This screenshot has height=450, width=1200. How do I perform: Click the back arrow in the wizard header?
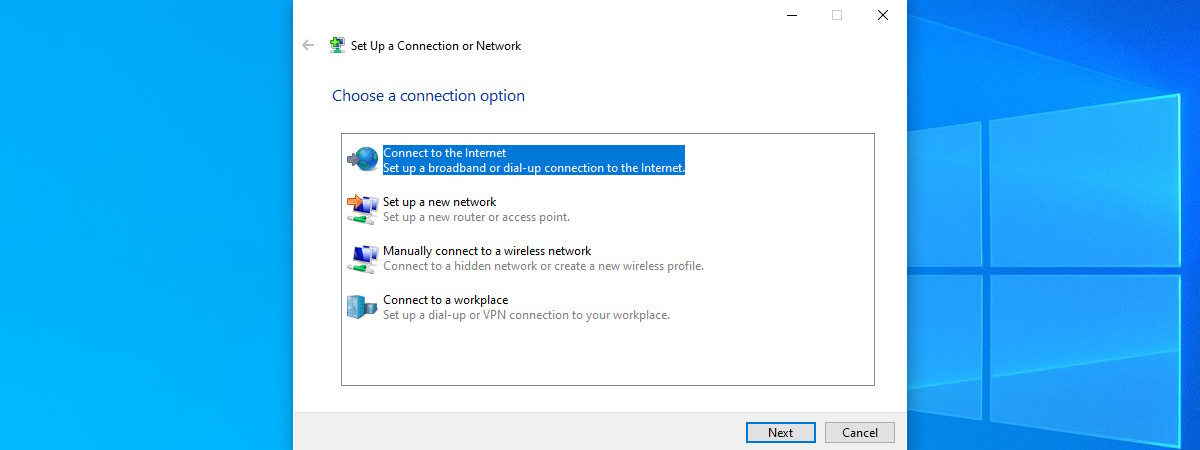[x=308, y=45]
